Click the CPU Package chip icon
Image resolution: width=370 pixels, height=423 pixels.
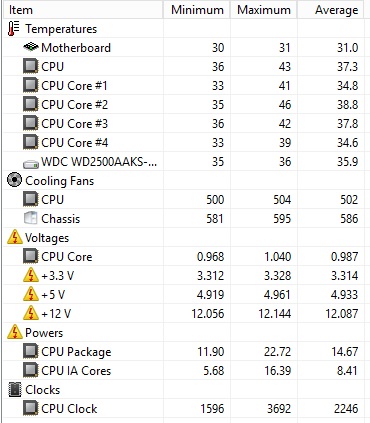coord(31,351)
